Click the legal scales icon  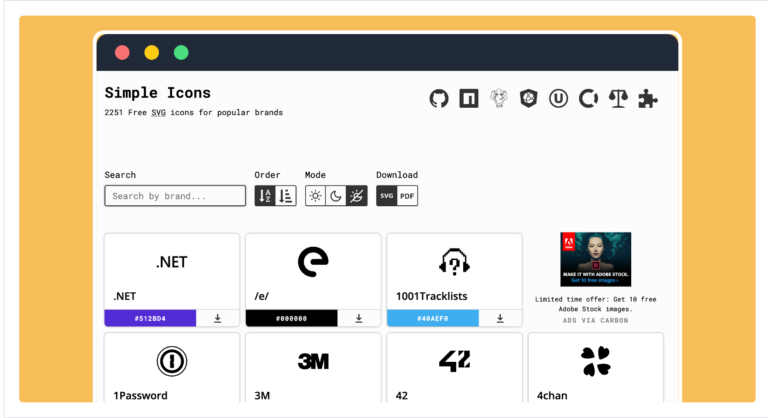(x=618, y=98)
